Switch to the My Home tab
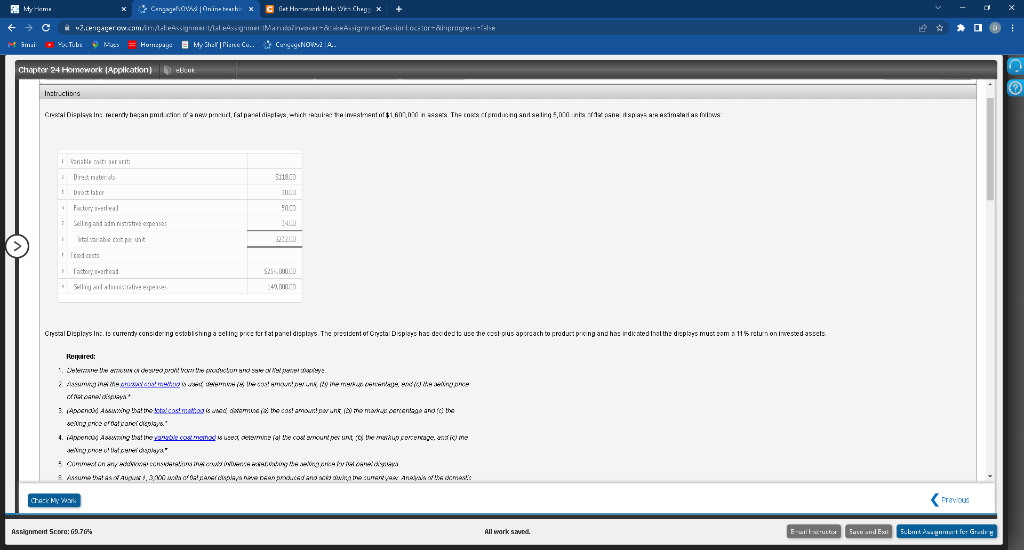 [68, 9]
